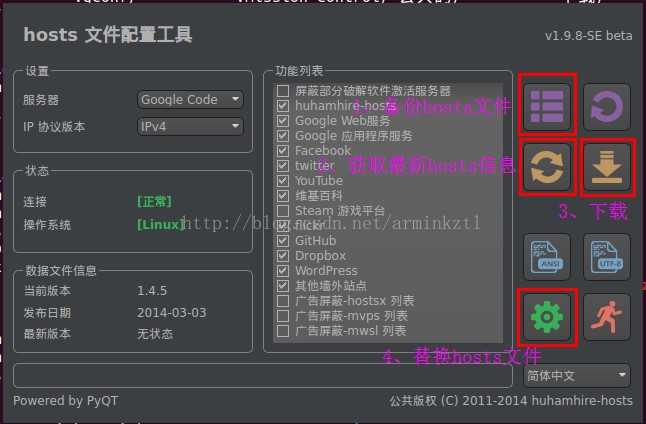Enable 广告屏蔽-hostsx 列表 checkbox
The height and width of the screenshot is (424, 646).
tap(283, 301)
